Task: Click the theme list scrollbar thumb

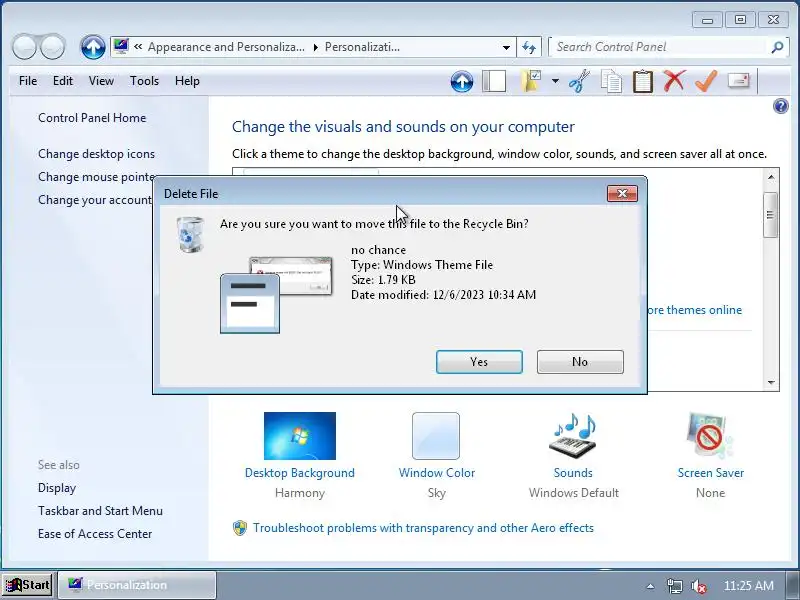Action: coord(770,215)
